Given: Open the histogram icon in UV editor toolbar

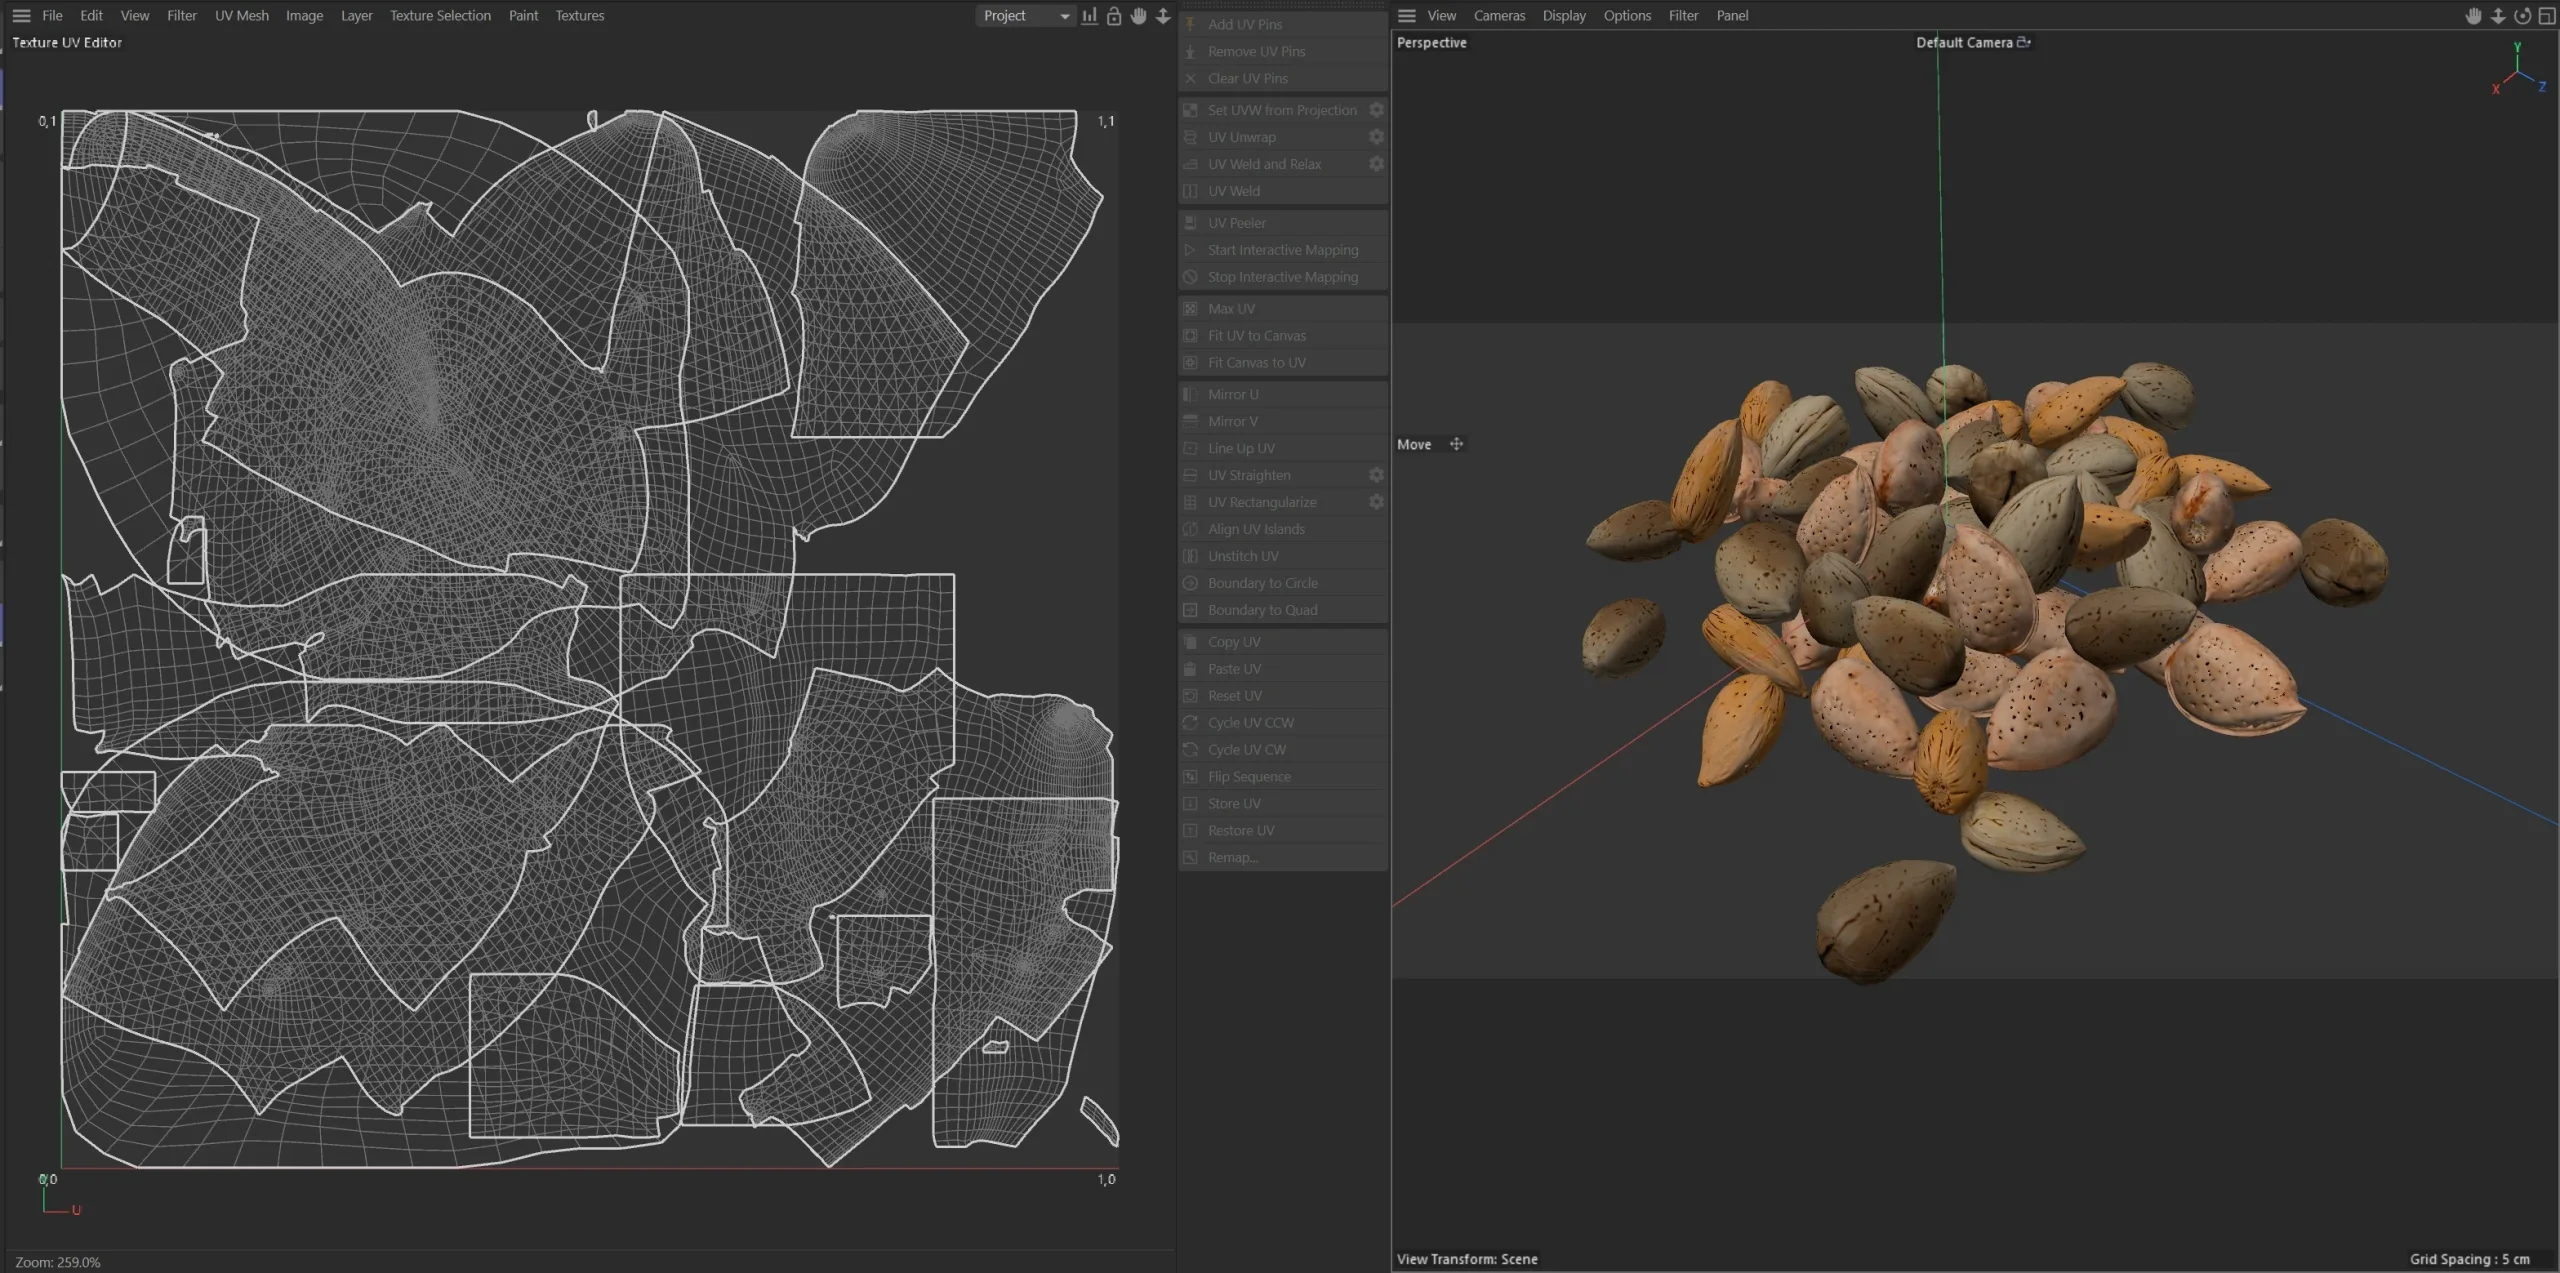Looking at the screenshot, I should pyautogui.click(x=1088, y=15).
